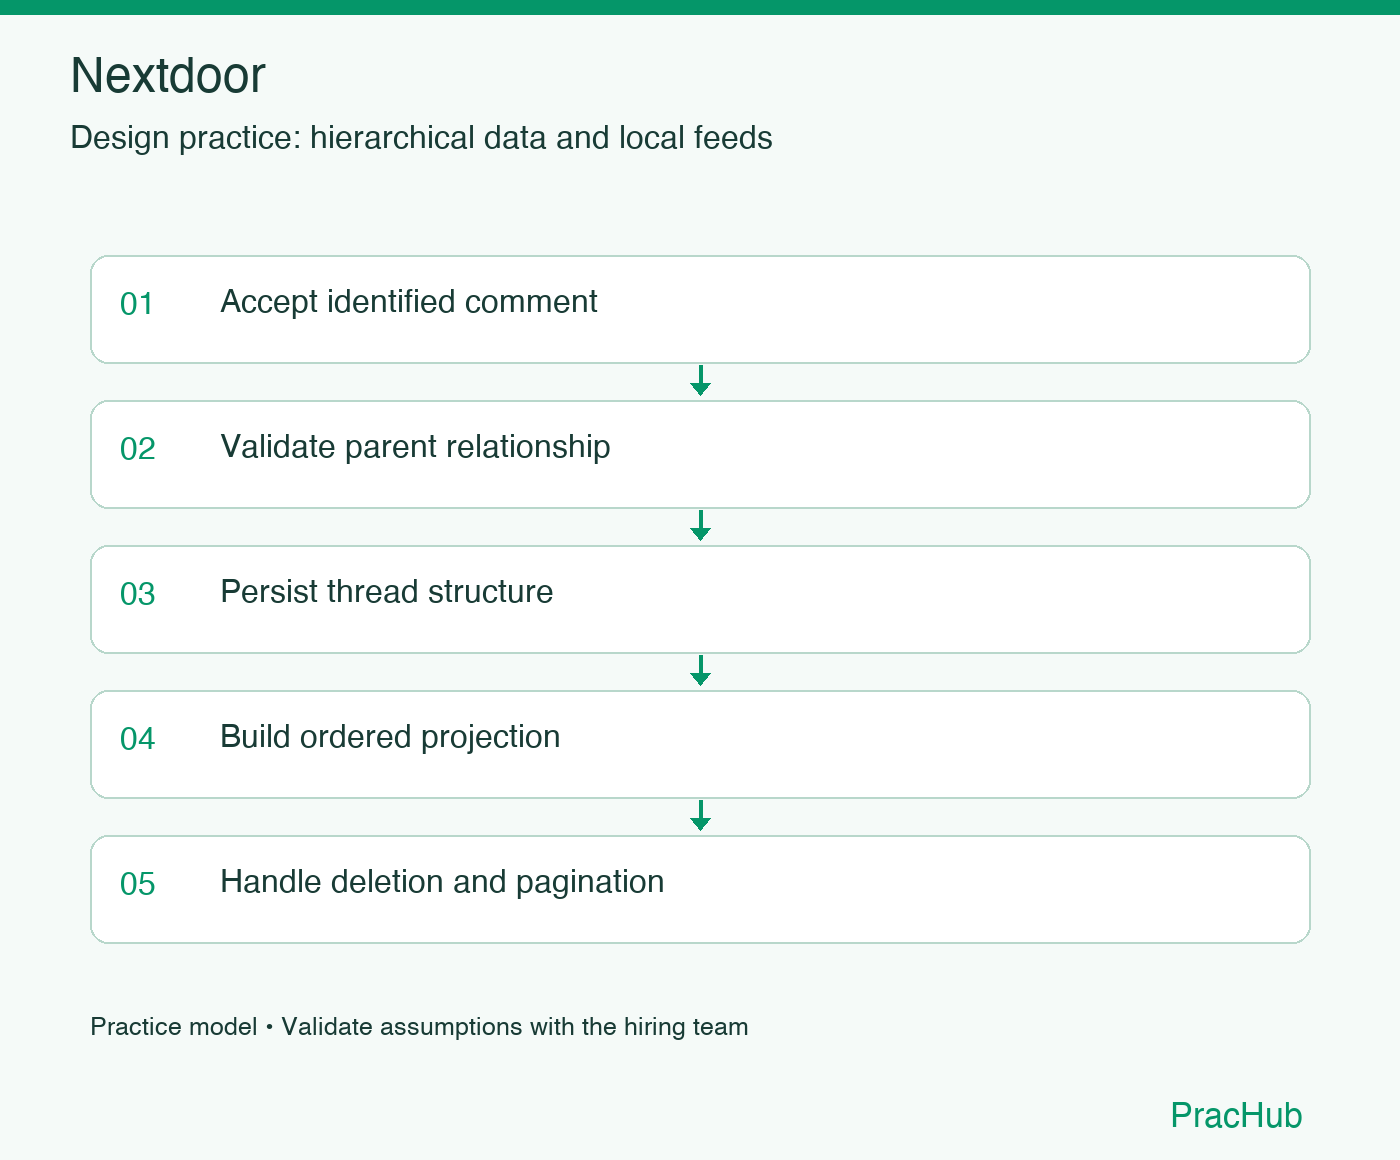The width and height of the screenshot is (1400, 1160).
Task: Select the subtitle "Design practice: hierarchical data and local feeds"
Action: [421, 138]
